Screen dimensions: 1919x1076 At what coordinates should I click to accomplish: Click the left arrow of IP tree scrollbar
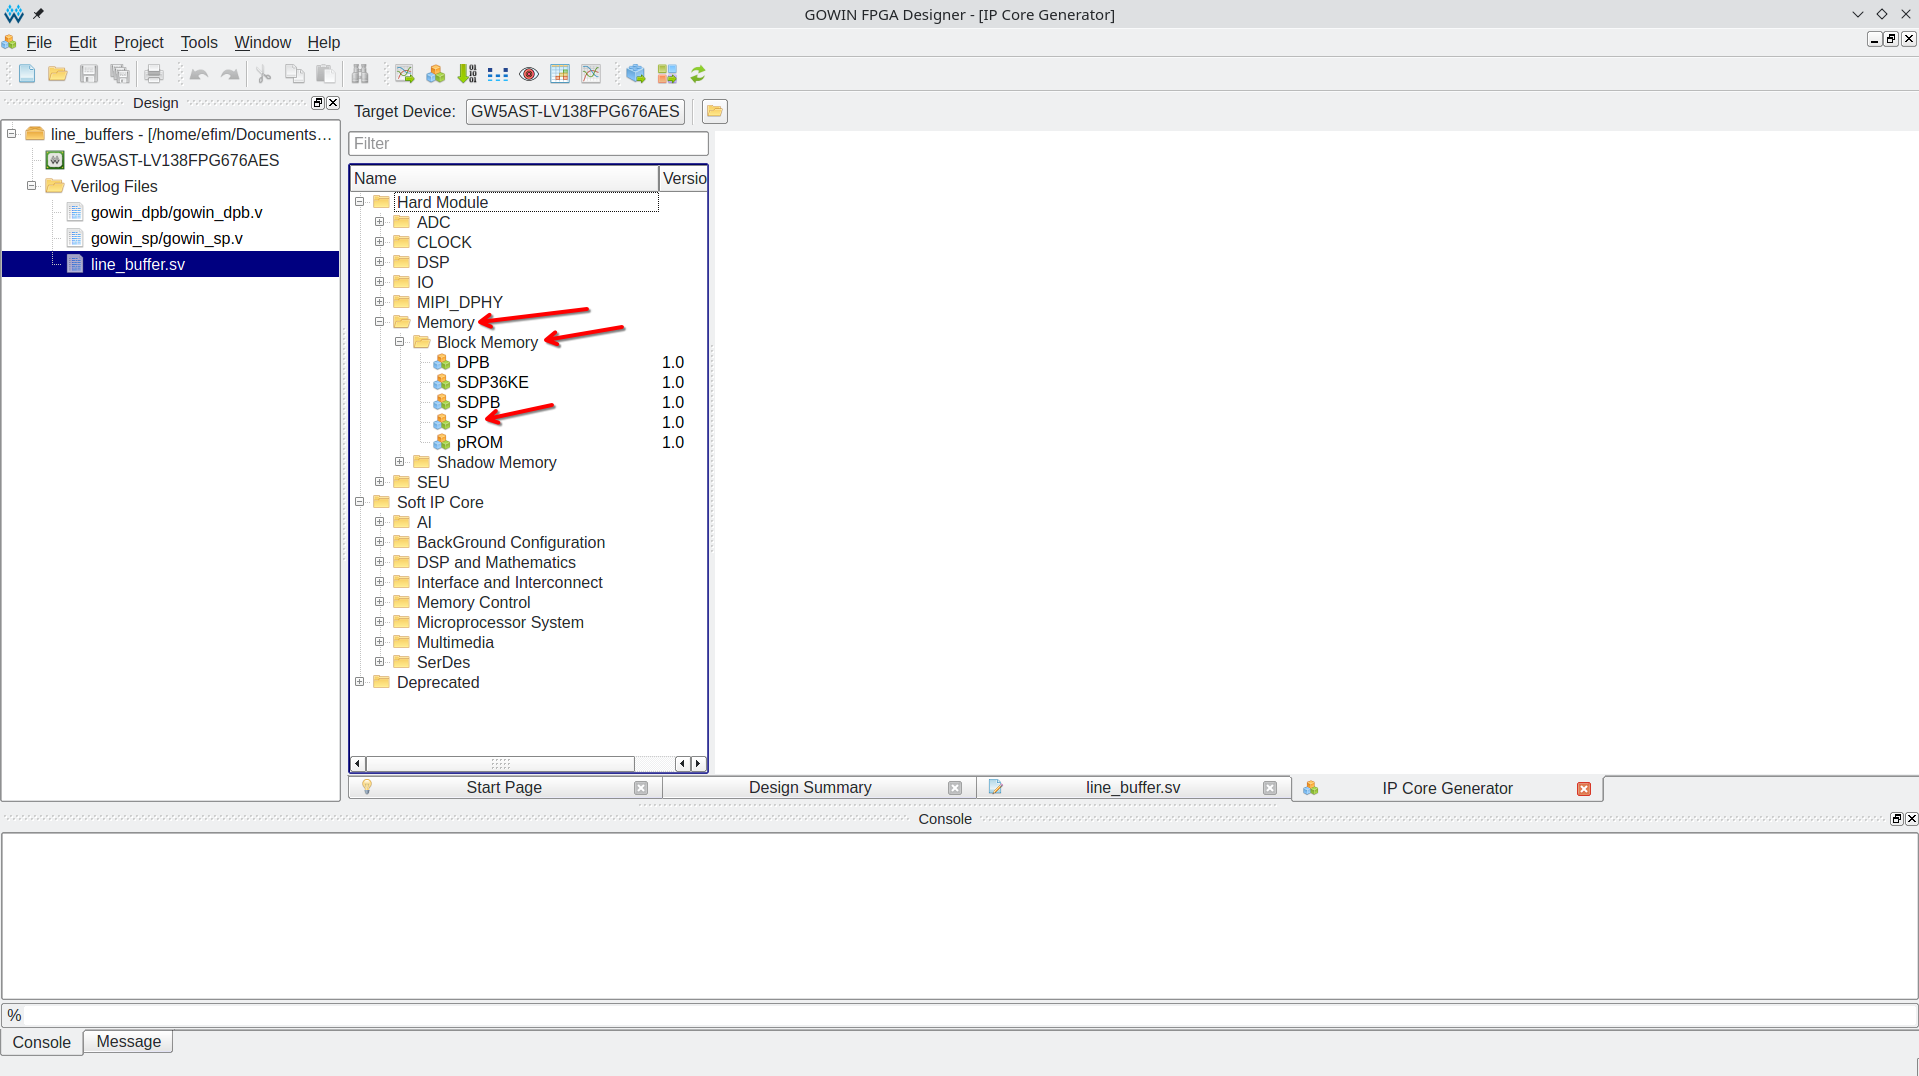coord(358,764)
